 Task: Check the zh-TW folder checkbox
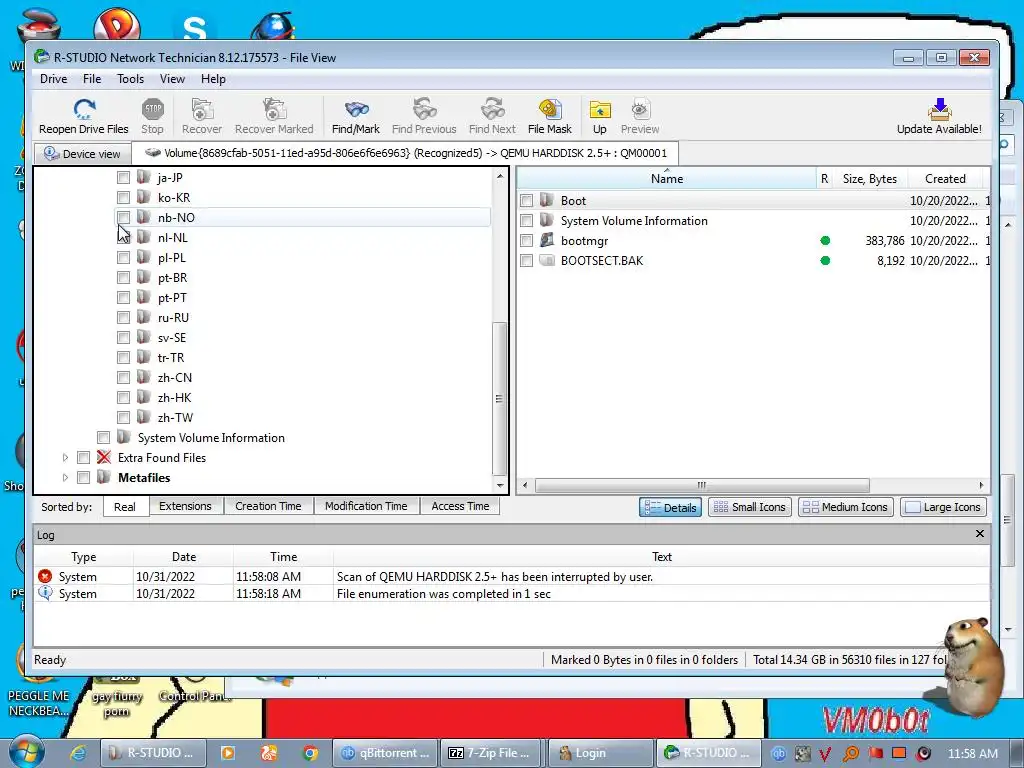[x=123, y=417]
